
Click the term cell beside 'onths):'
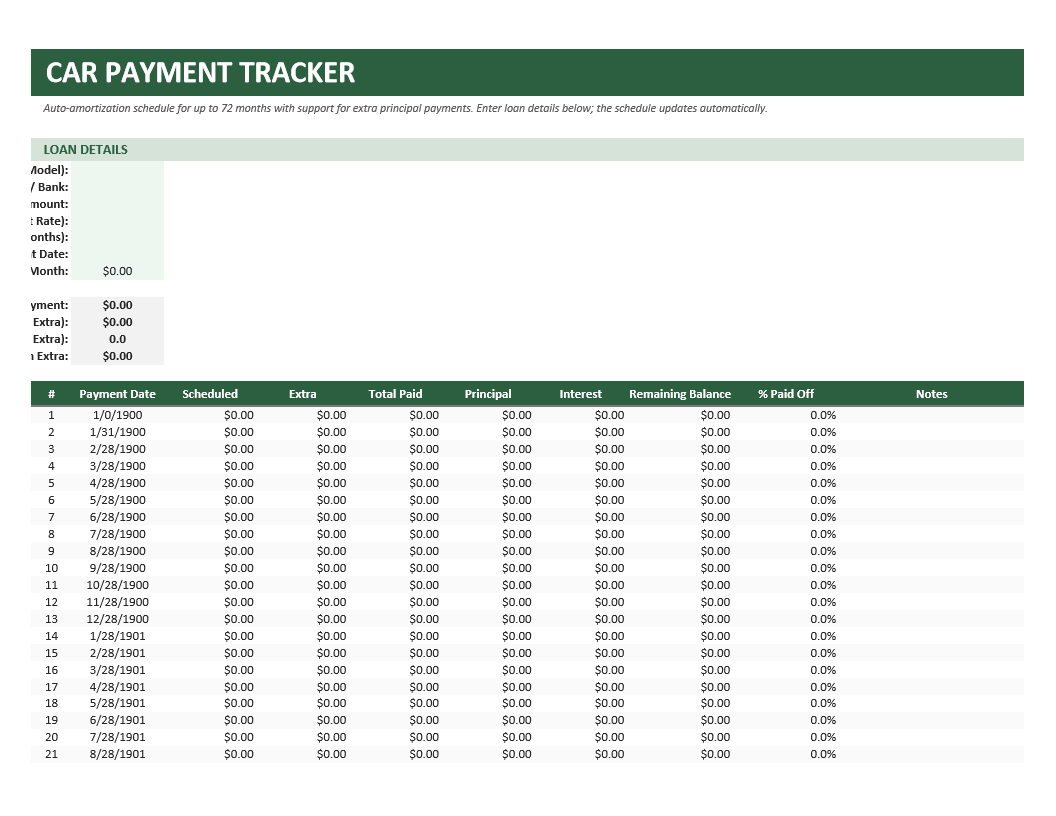click(117, 237)
